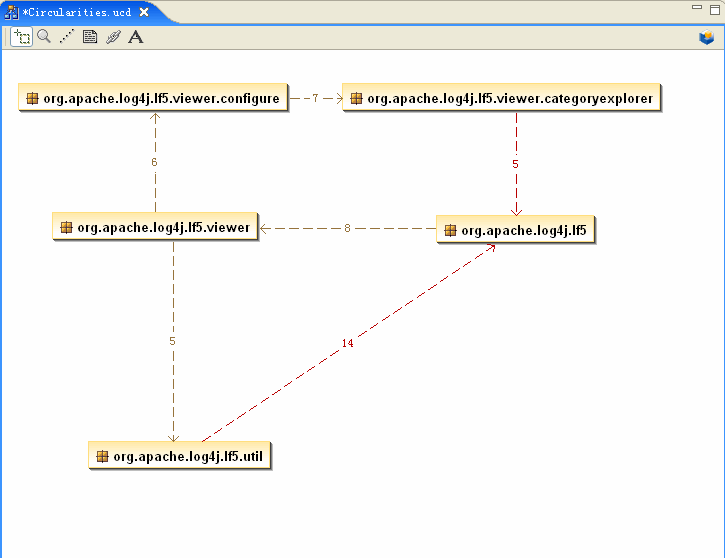725x558 pixels.
Task: Click dependency label 6 above viewer node
Action: tap(154, 162)
